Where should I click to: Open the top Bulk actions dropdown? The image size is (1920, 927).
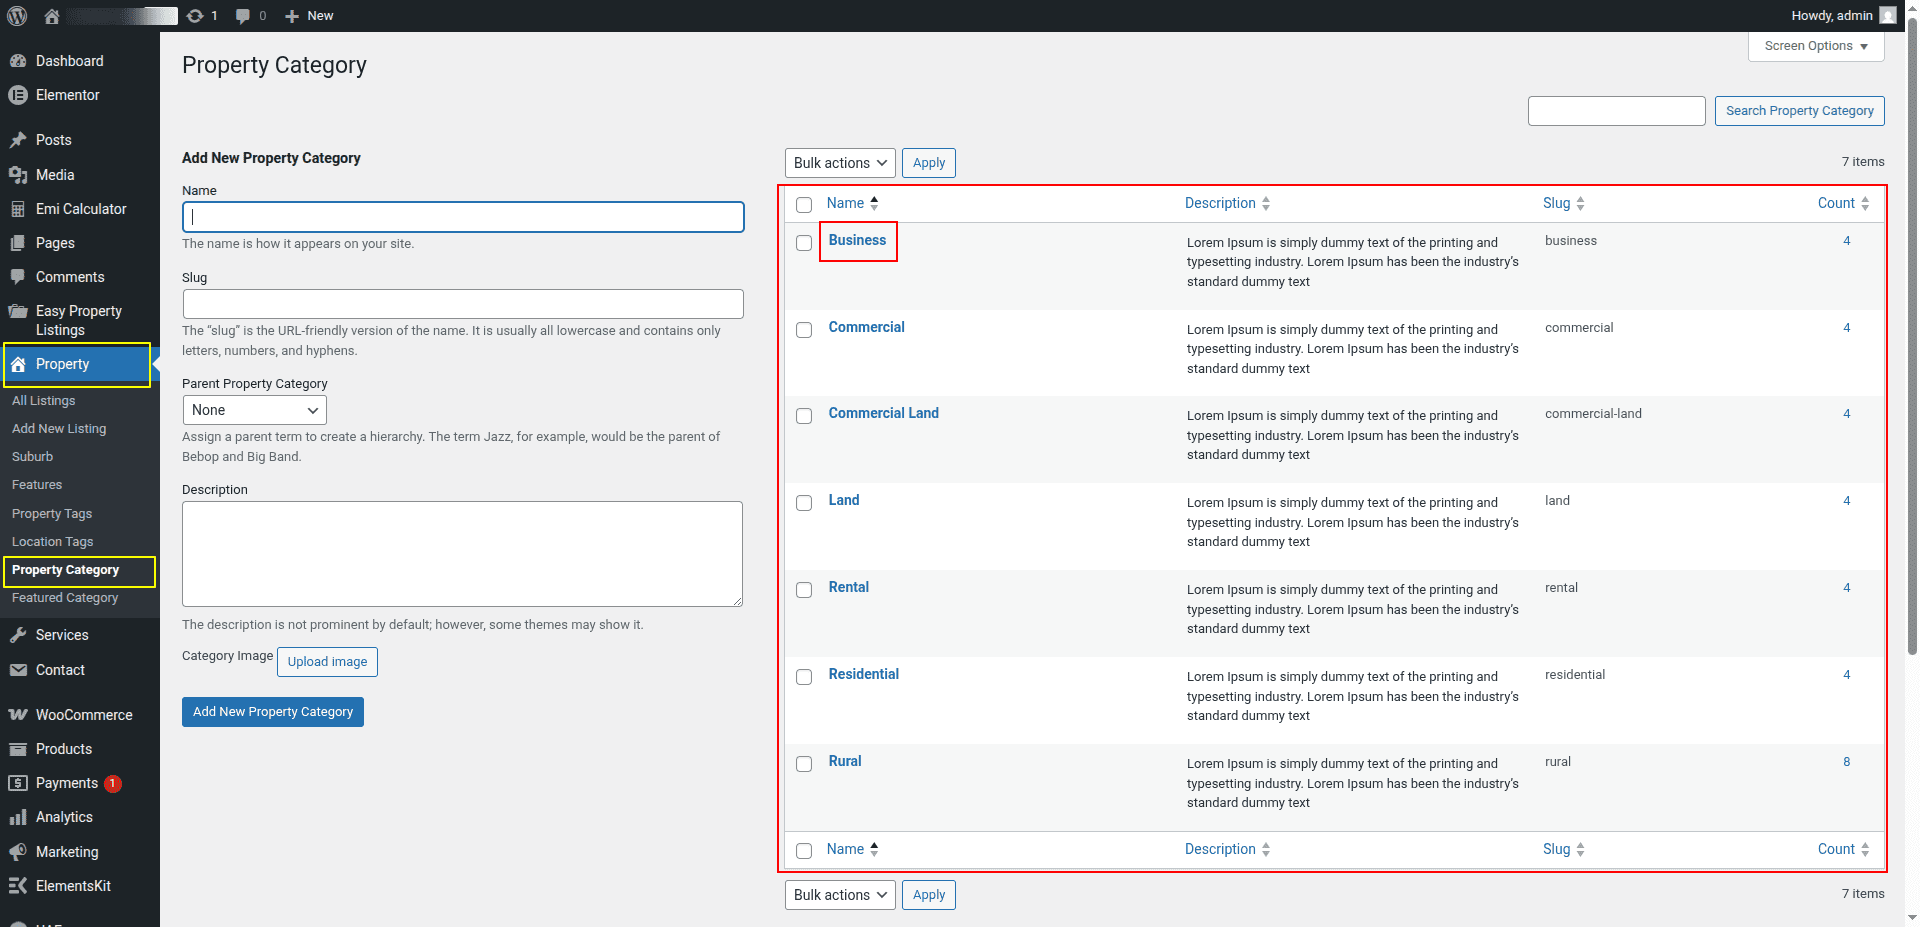coord(840,163)
